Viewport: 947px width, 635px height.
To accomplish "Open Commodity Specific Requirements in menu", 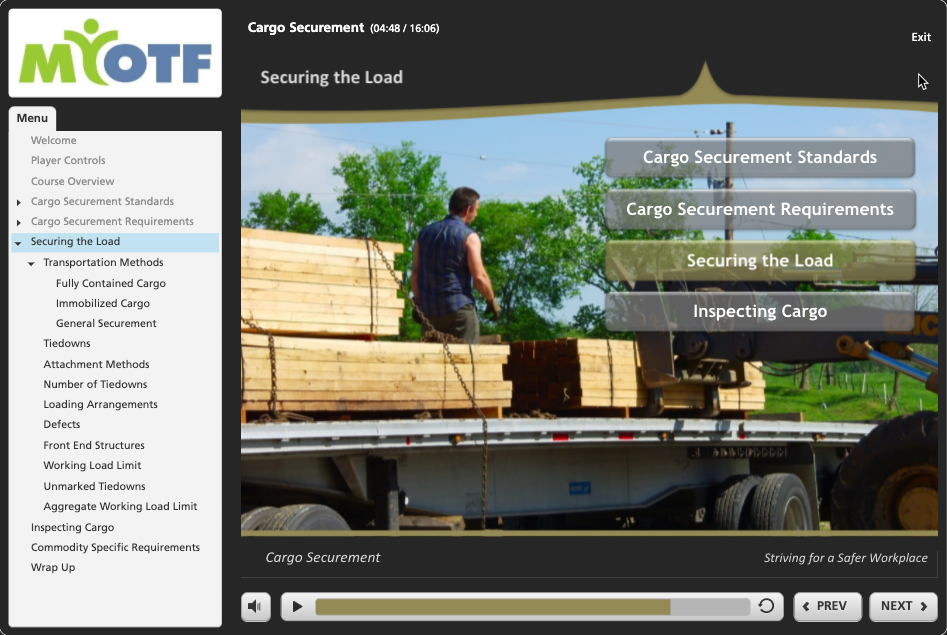I will (x=115, y=547).
